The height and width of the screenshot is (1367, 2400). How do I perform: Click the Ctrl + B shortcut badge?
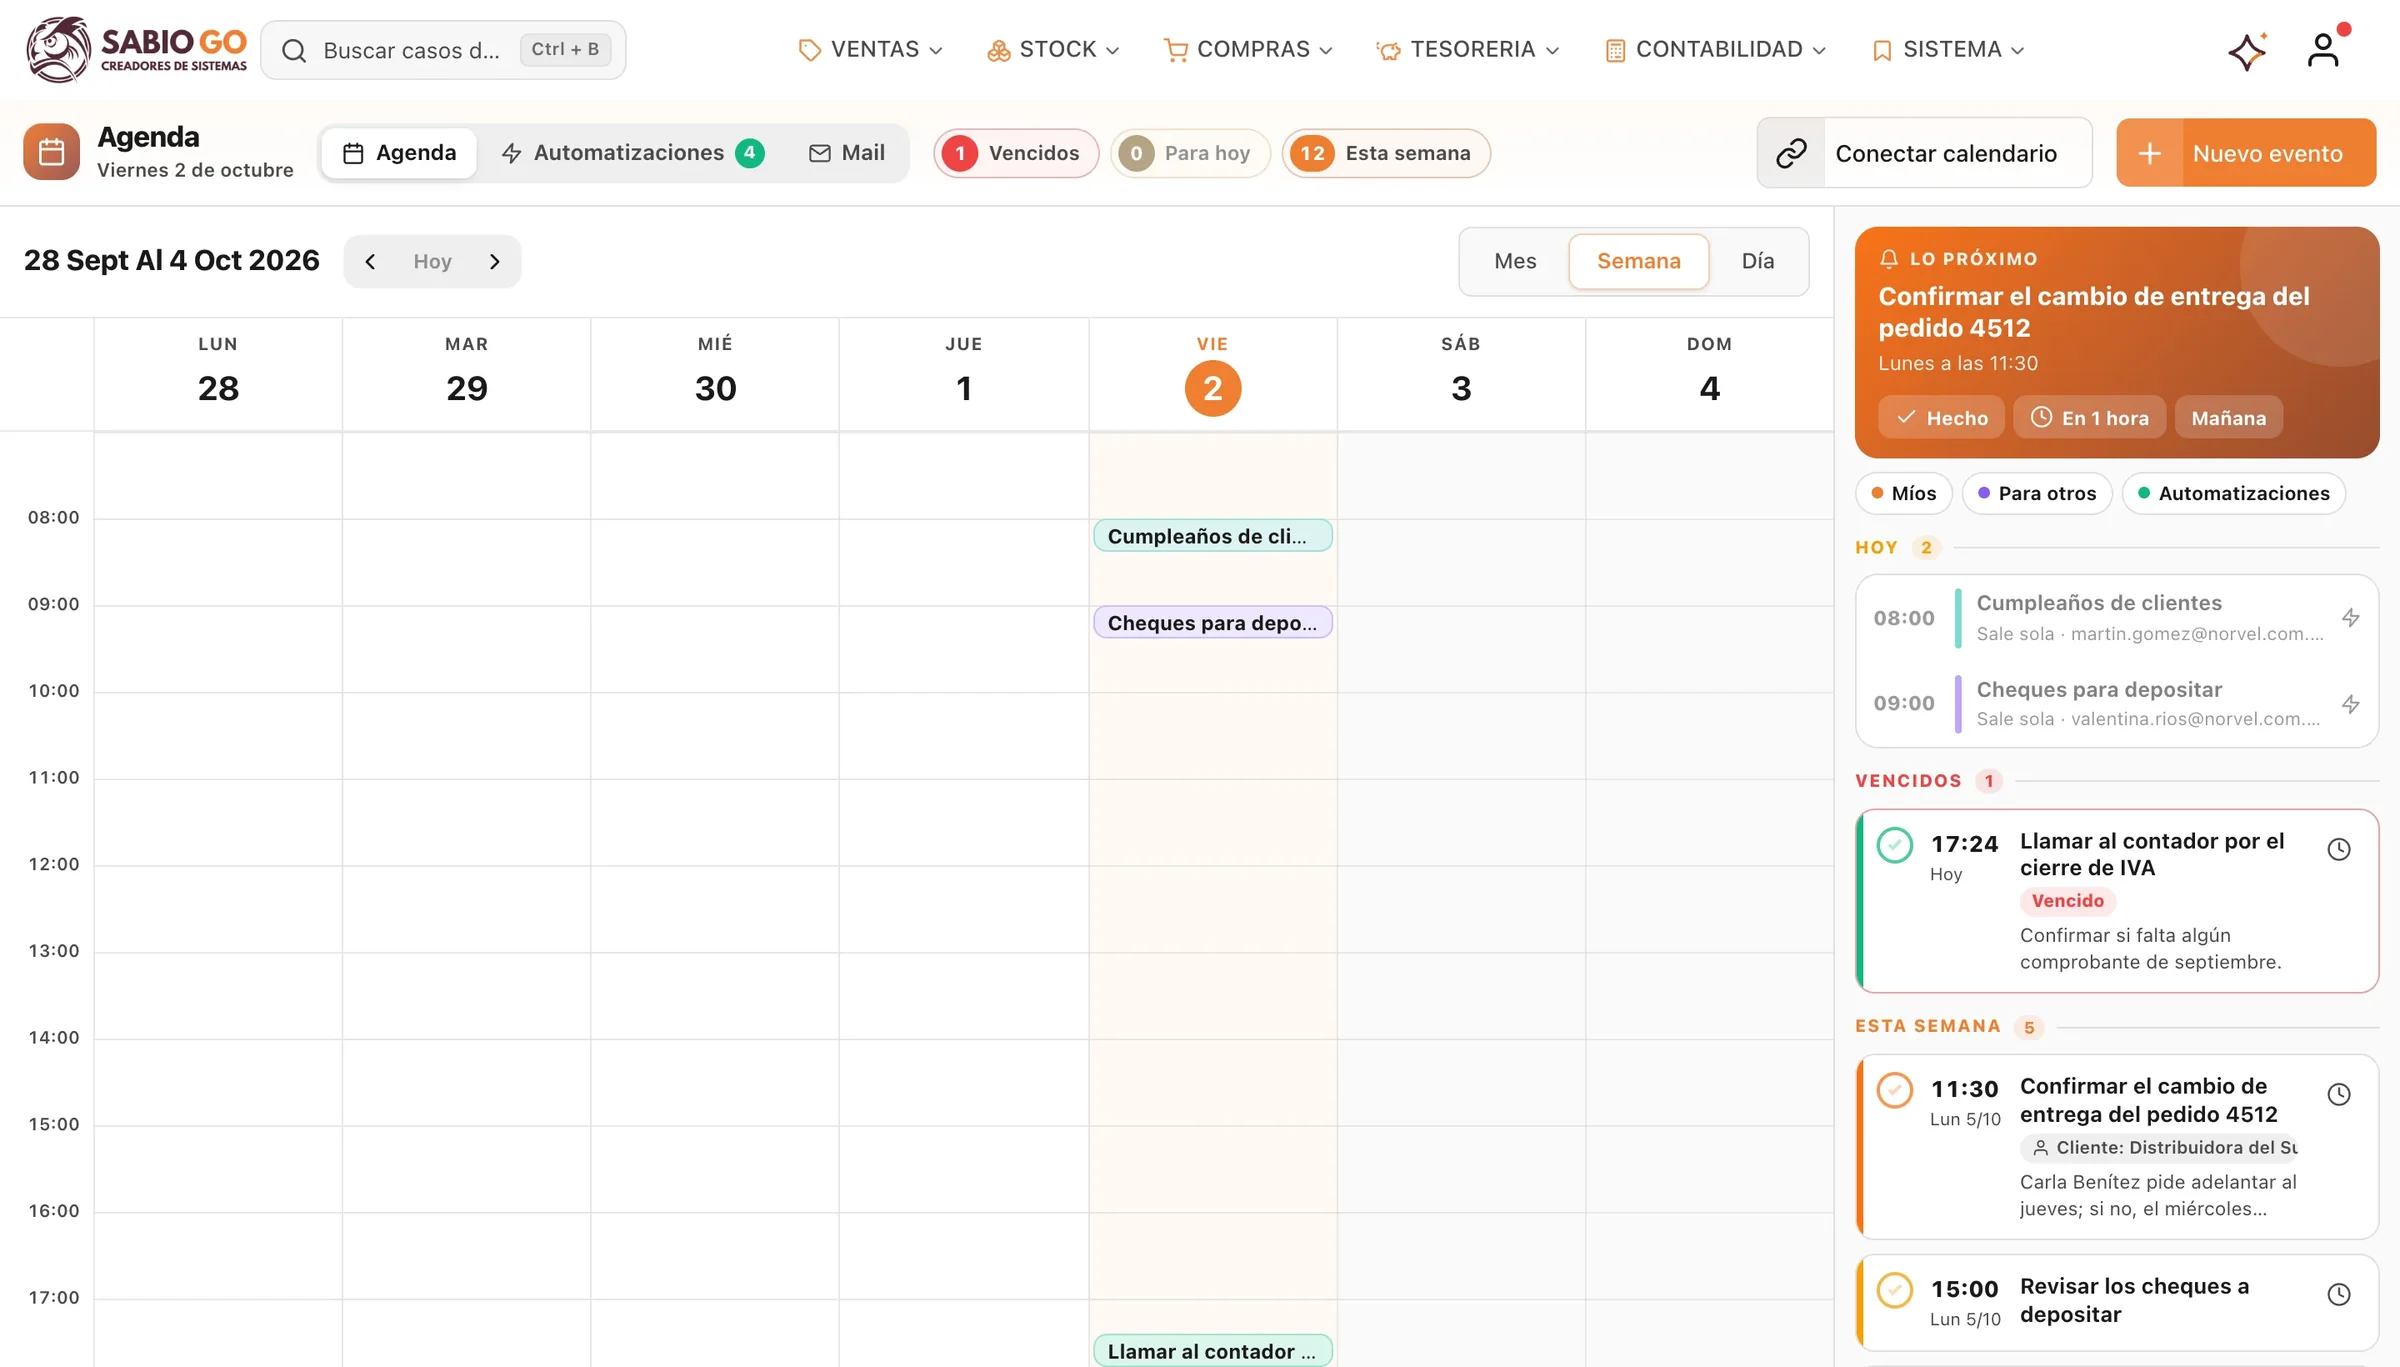tap(565, 49)
